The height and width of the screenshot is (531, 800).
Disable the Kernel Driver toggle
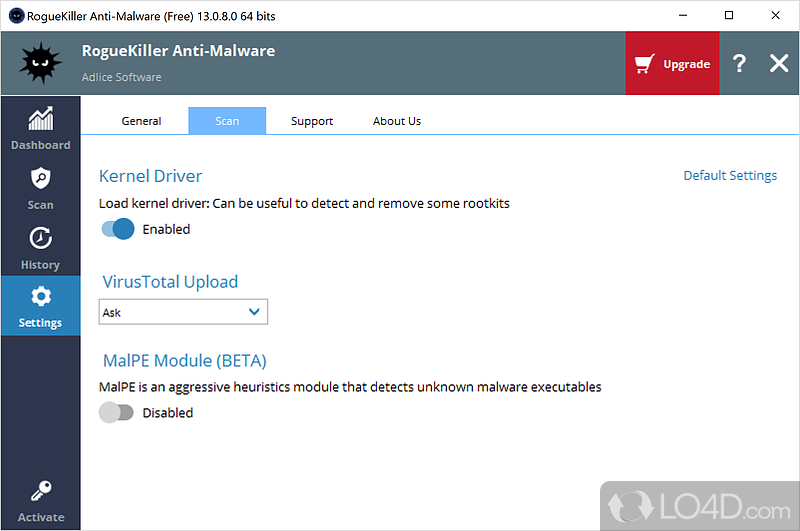pos(118,229)
